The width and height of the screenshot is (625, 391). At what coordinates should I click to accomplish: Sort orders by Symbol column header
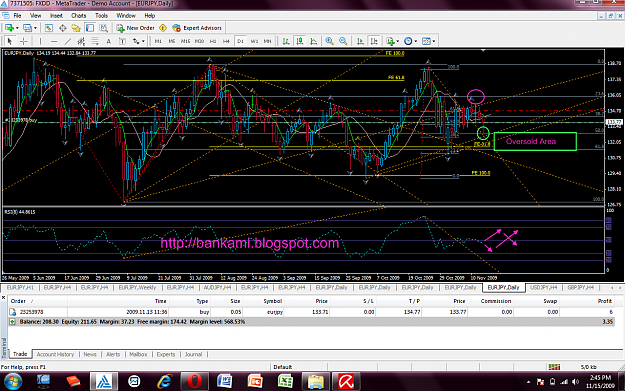pos(273,301)
